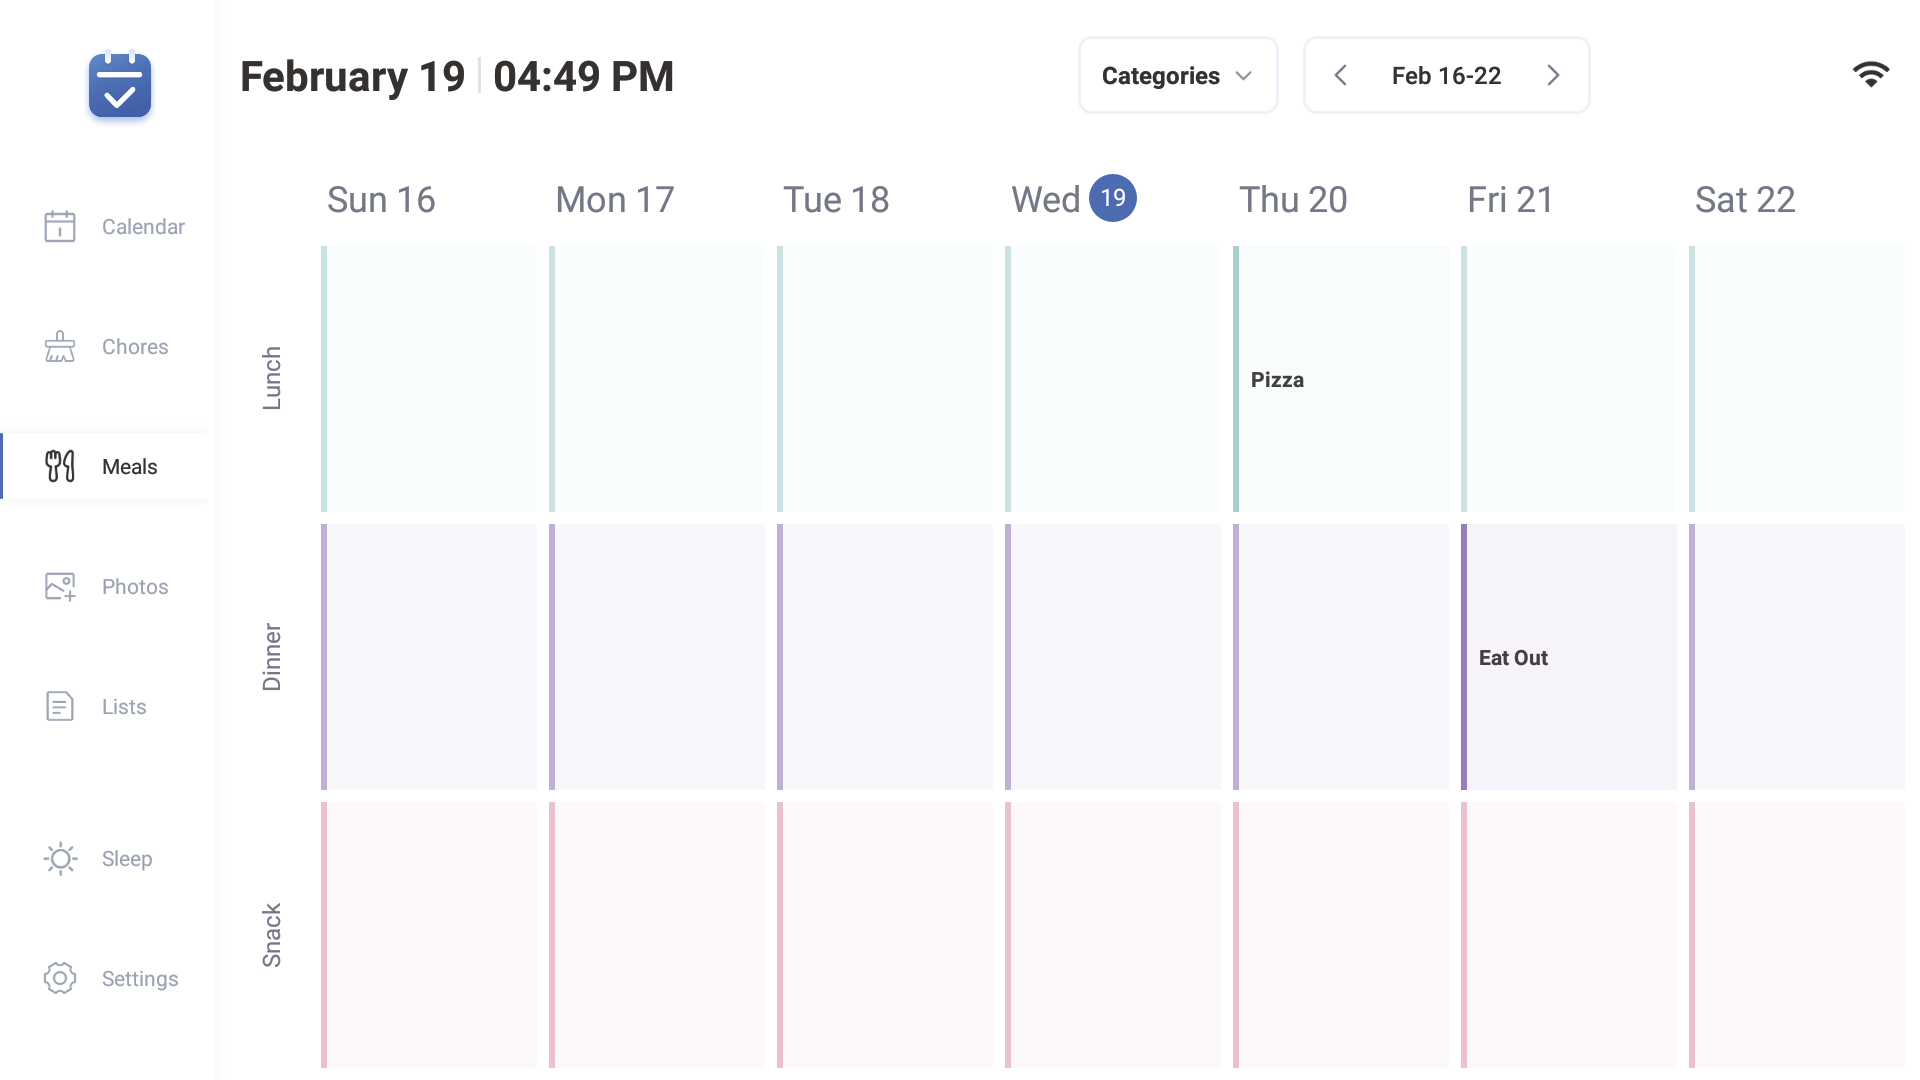The image size is (1920, 1080).
Task: Open Sleep mode sun icon
Action: click(x=60, y=858)
